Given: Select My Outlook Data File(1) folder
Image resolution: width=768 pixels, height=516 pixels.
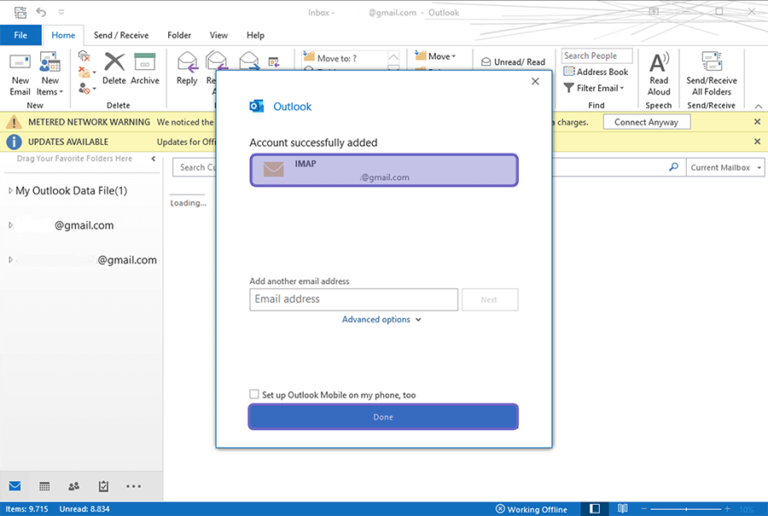Looking at the screenshot, I should [72, 191].
